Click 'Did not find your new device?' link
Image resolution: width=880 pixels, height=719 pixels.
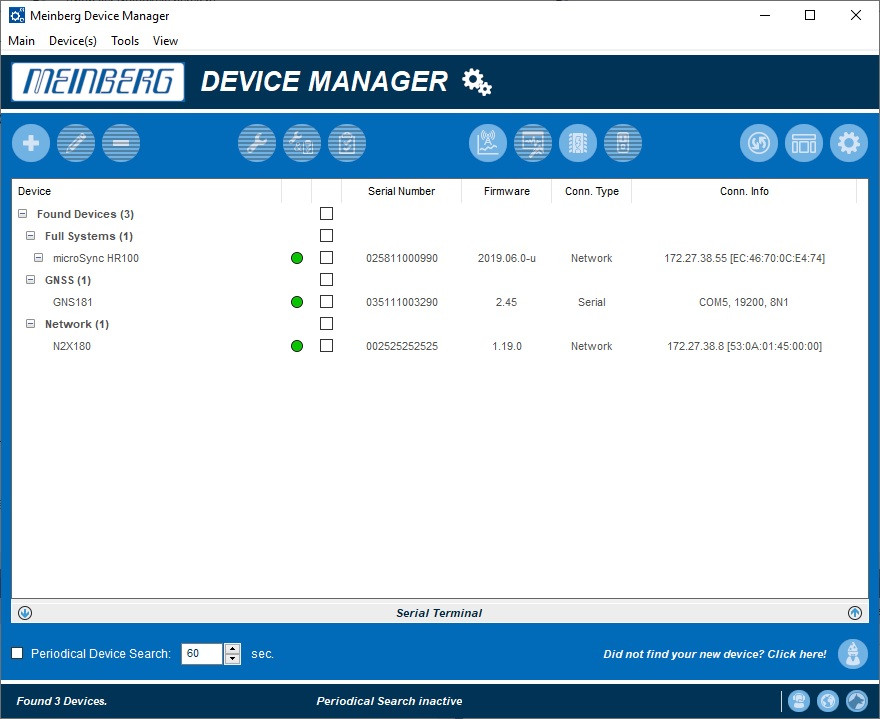point(714,654)
